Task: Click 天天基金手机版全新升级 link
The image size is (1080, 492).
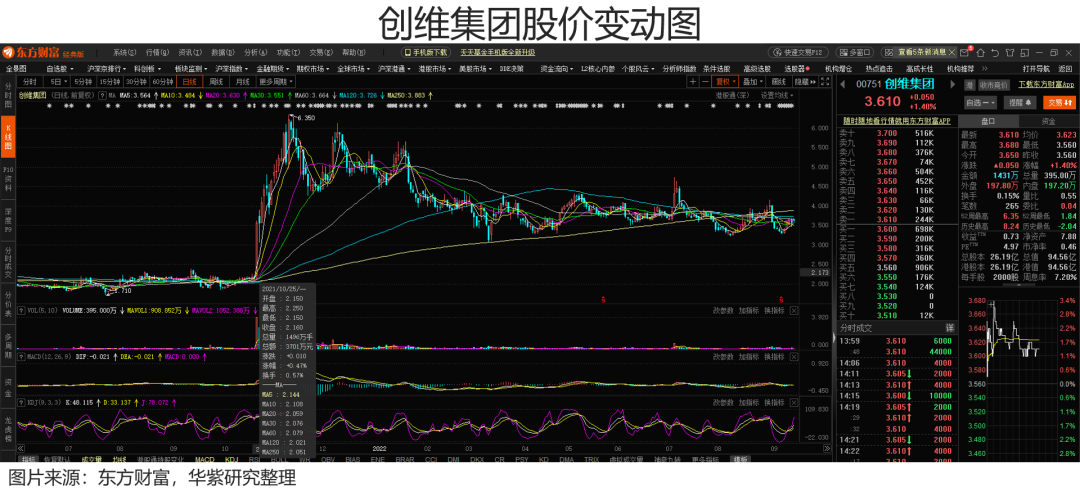Action: (x=498, y=52)
